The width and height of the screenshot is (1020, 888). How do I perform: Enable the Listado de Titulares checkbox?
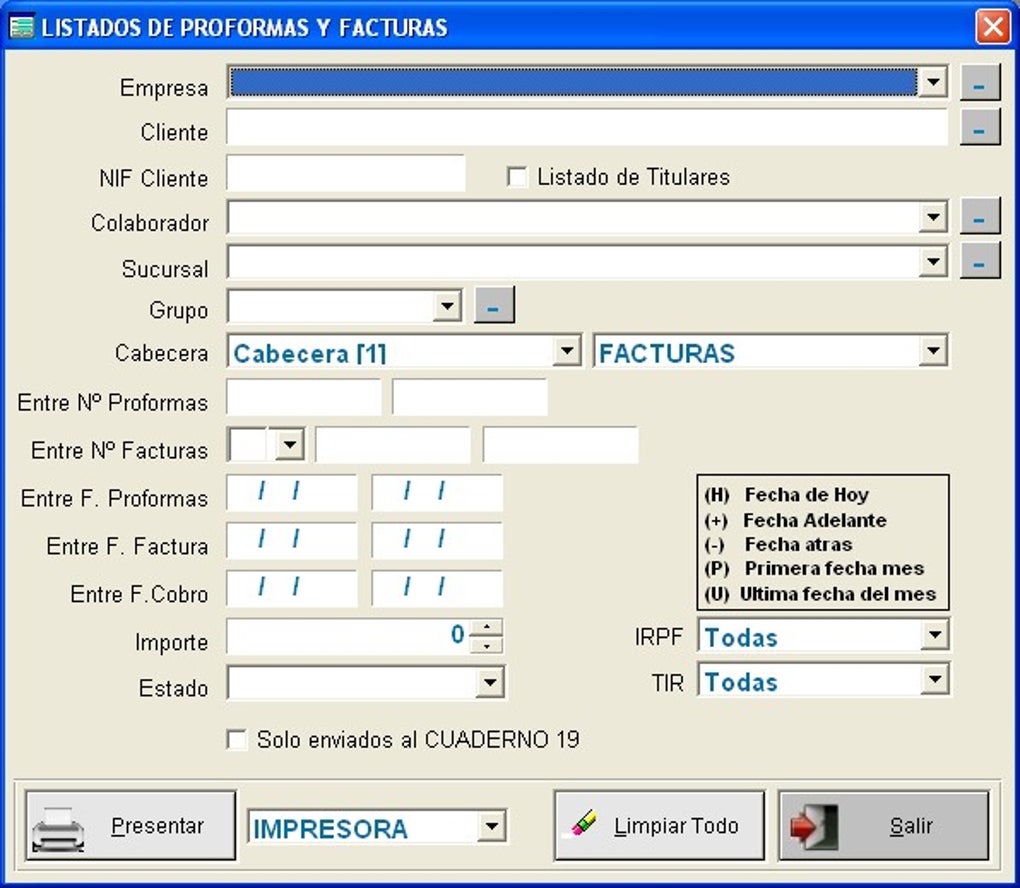tap(517, 177)
